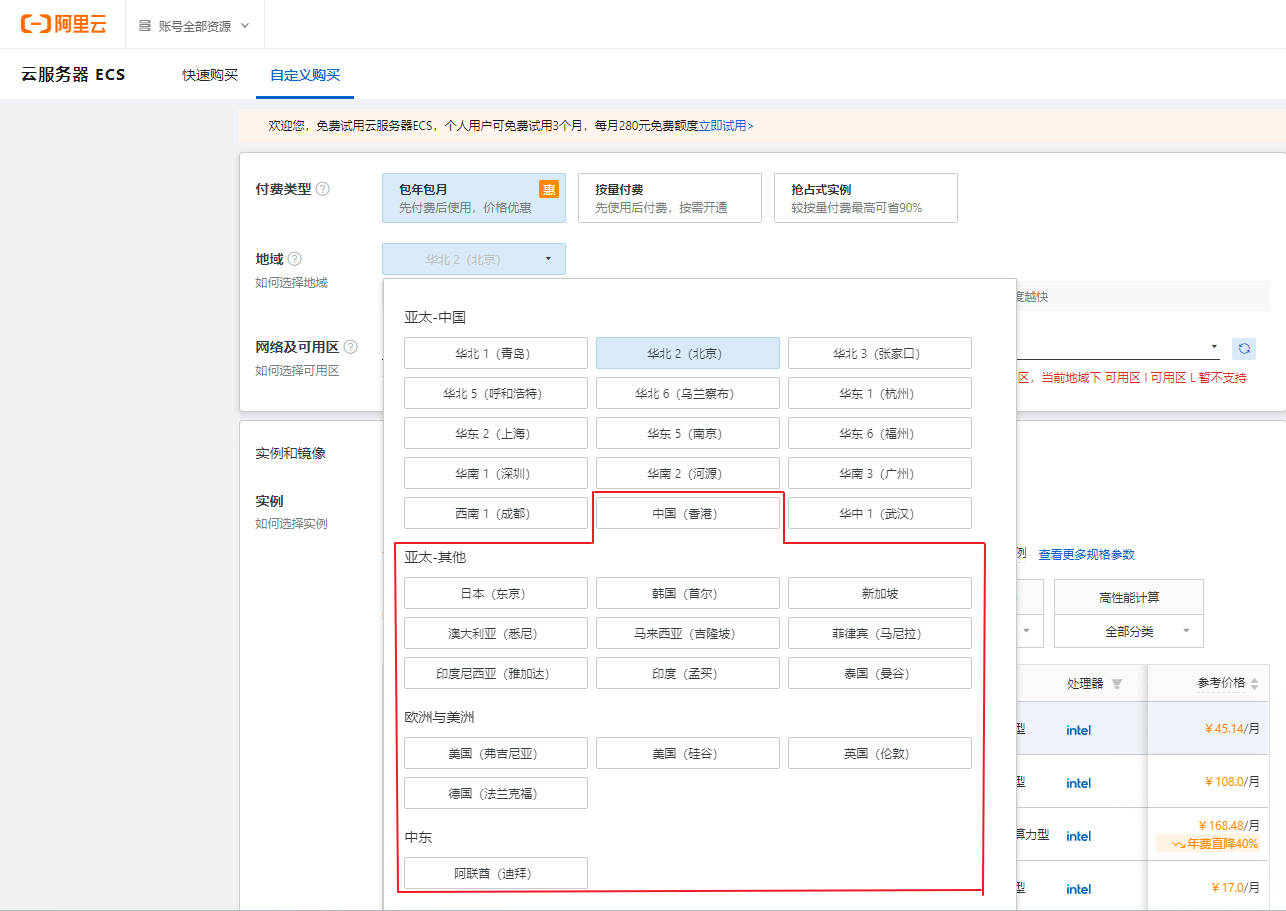Choose region 华北2（北京）
This screenshot has width=1286, height=911.
pos(688,353)
